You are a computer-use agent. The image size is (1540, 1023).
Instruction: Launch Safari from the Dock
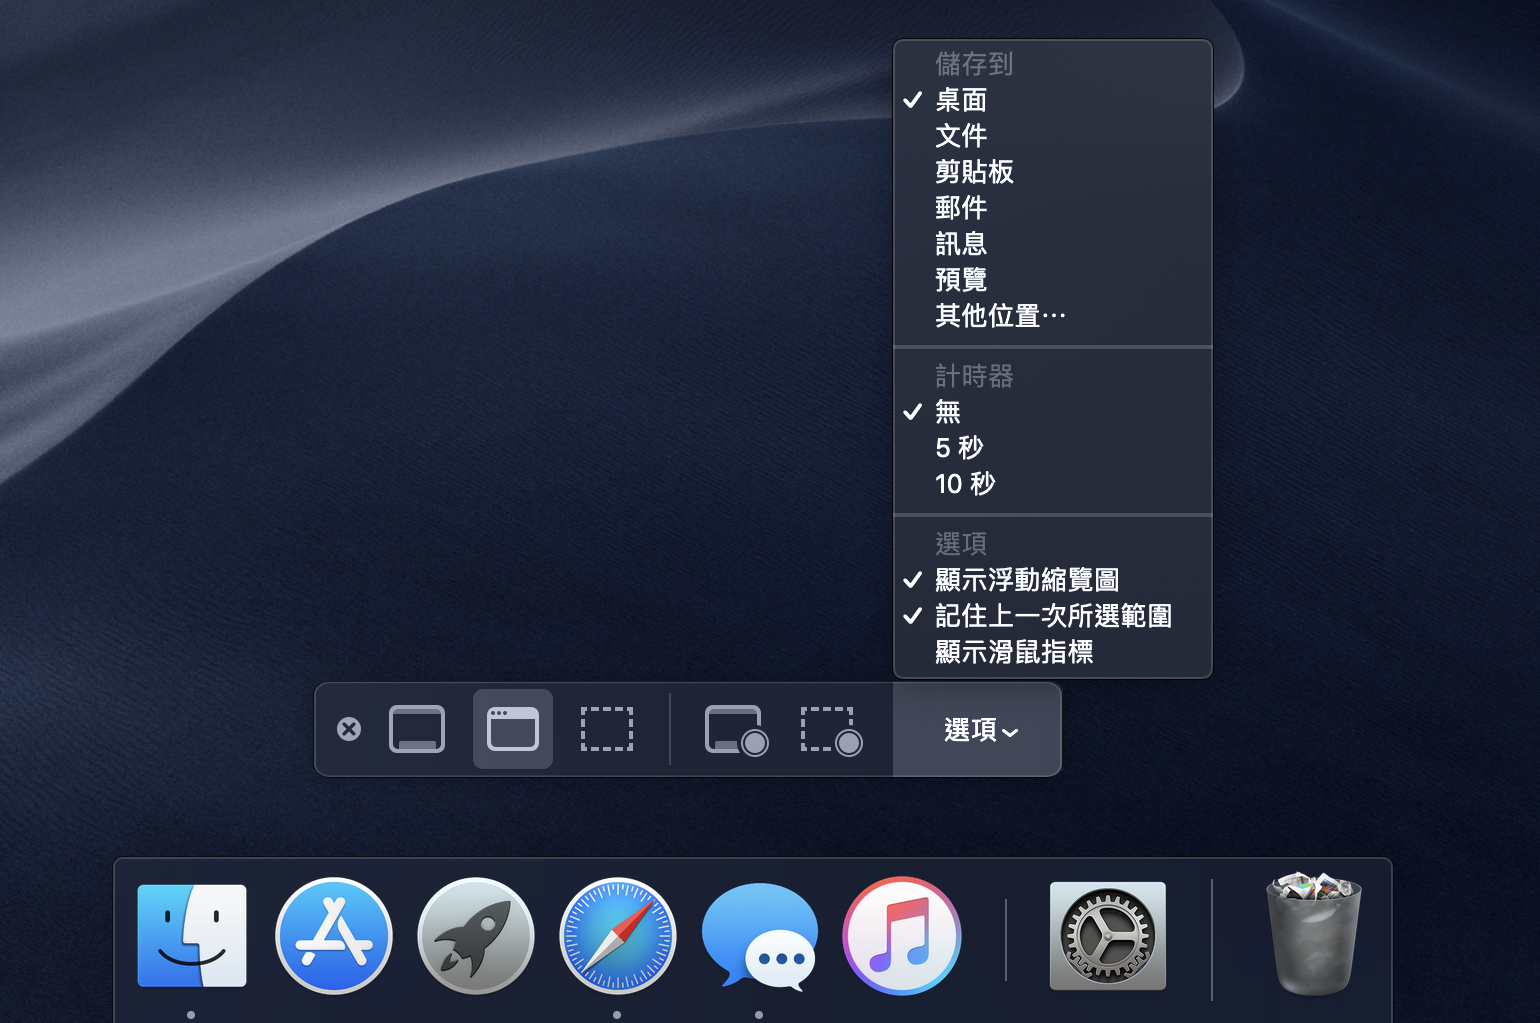(x=618, y=936)
